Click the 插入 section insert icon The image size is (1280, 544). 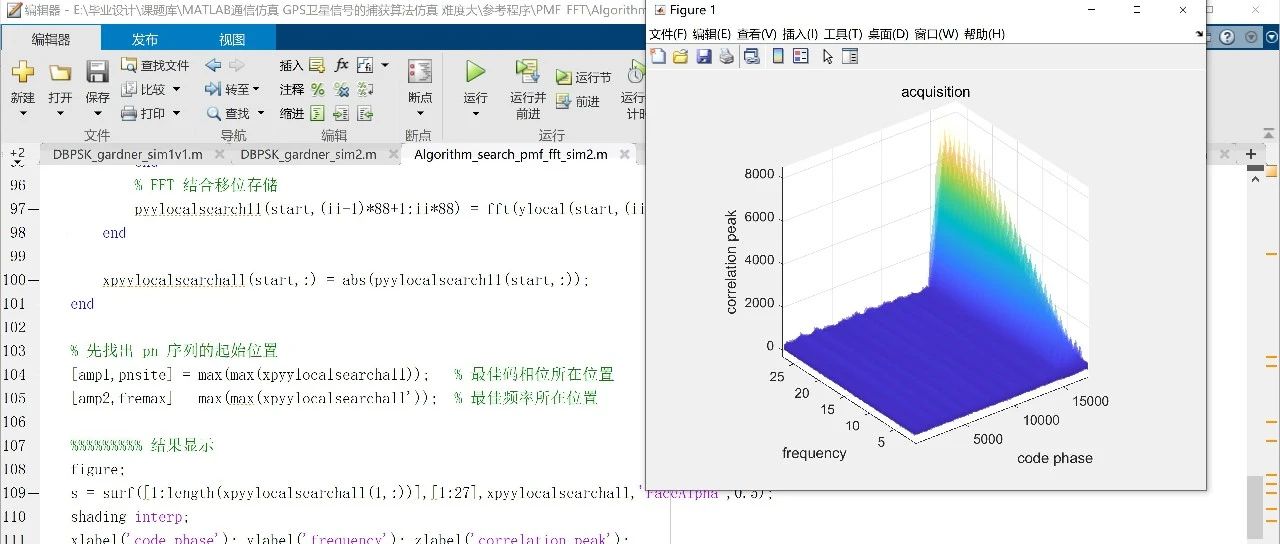[317, 65]
